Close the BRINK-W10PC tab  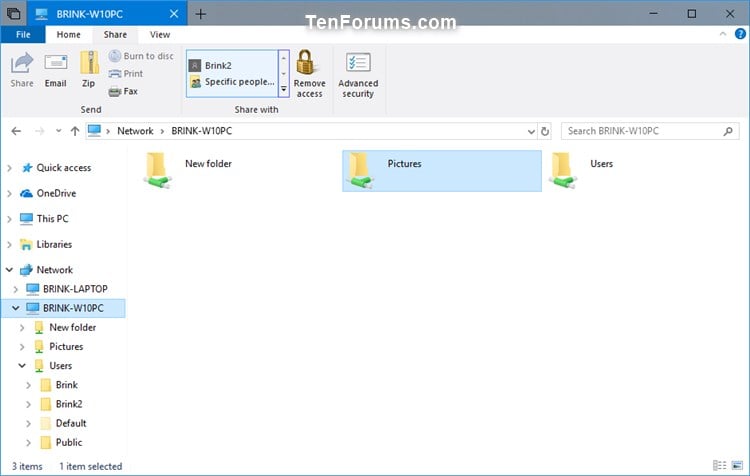174,14
